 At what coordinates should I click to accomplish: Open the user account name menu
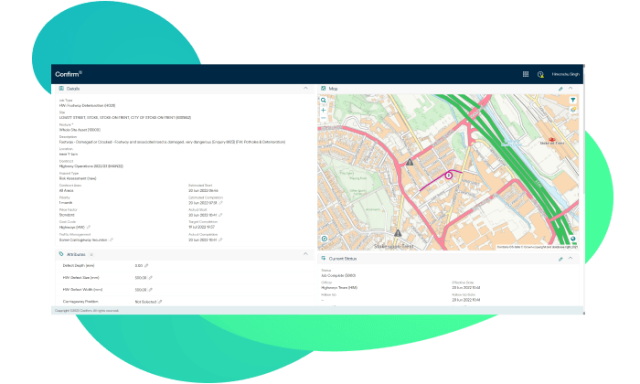(x=565, y=74)
